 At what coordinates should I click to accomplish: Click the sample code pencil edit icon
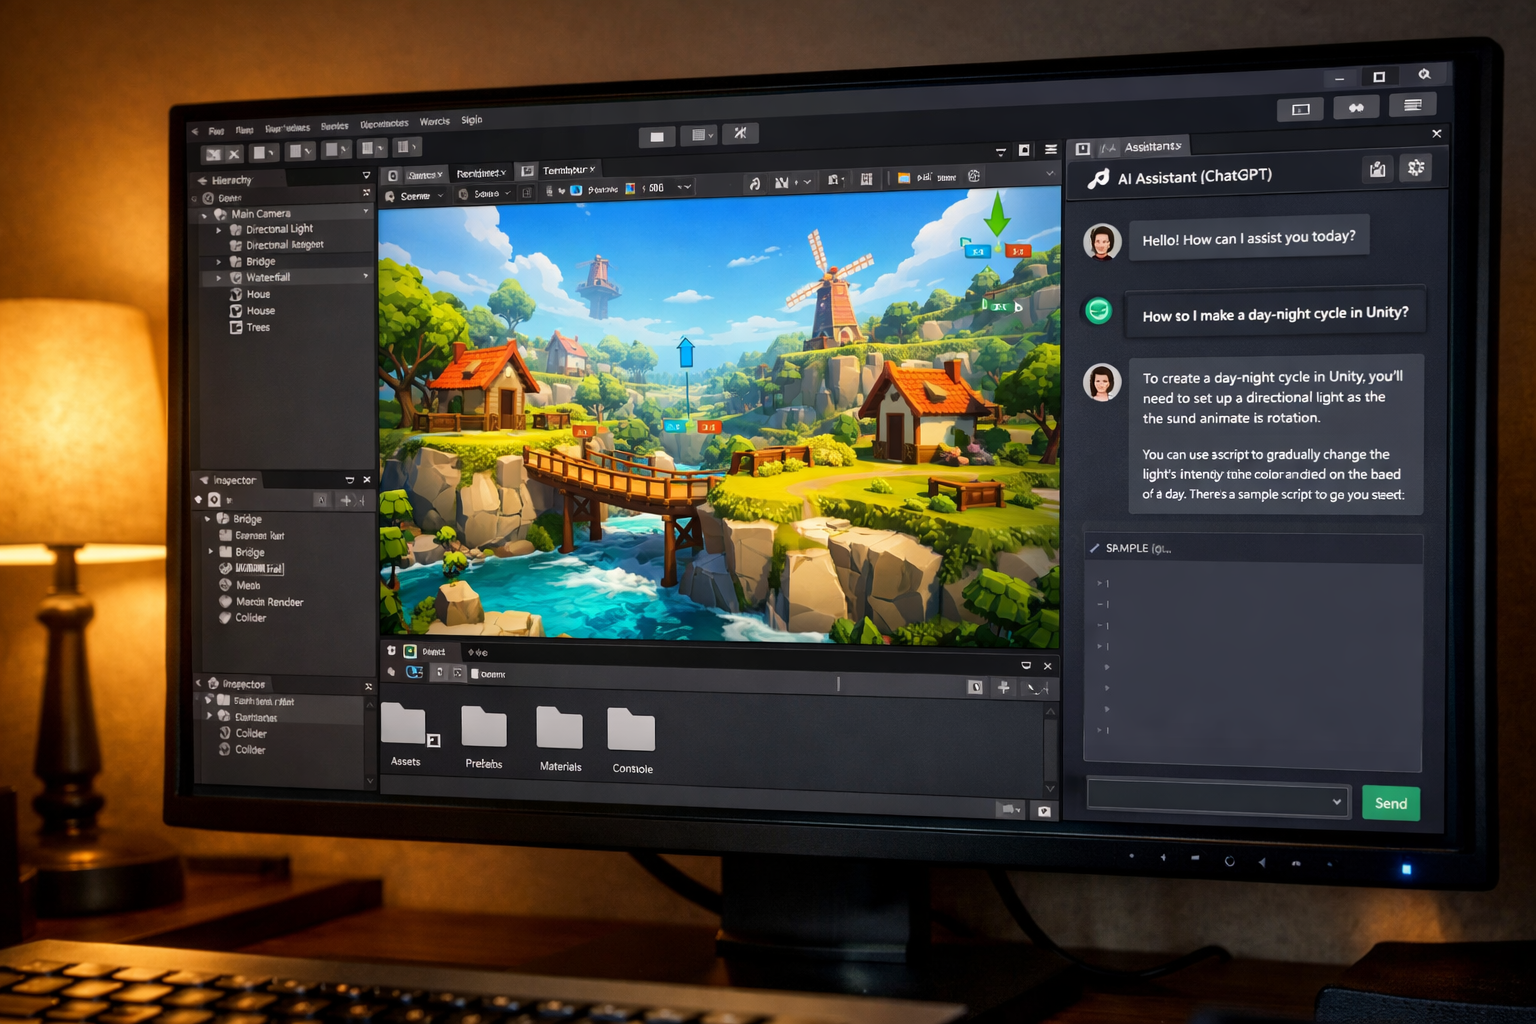pyautogui.click(x=1095, y=548)
